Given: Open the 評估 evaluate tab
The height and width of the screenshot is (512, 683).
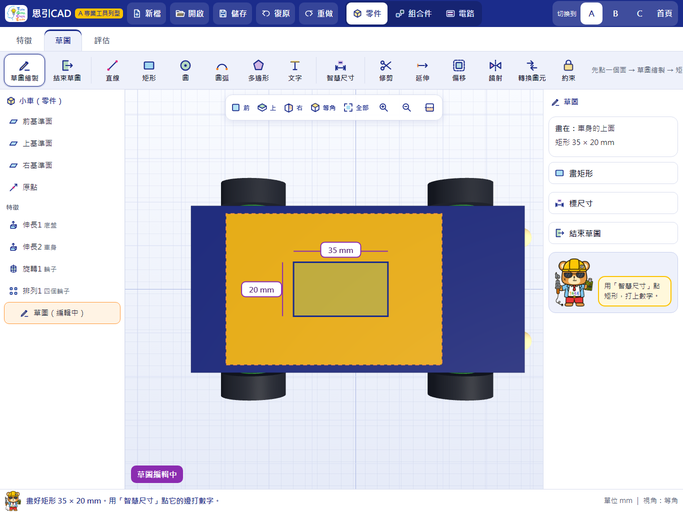Looking at the screenshot, I should click(102, 41).
